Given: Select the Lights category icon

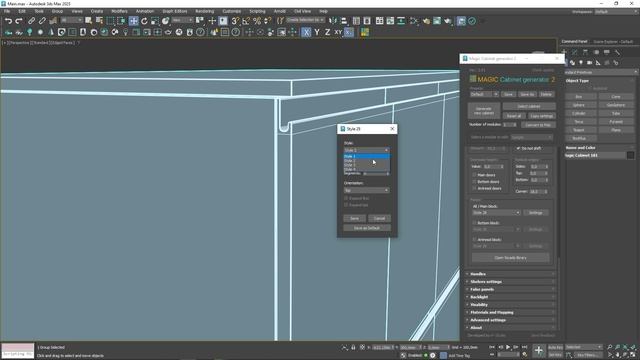Looking at the screenshot, I should tap(581, 63).
